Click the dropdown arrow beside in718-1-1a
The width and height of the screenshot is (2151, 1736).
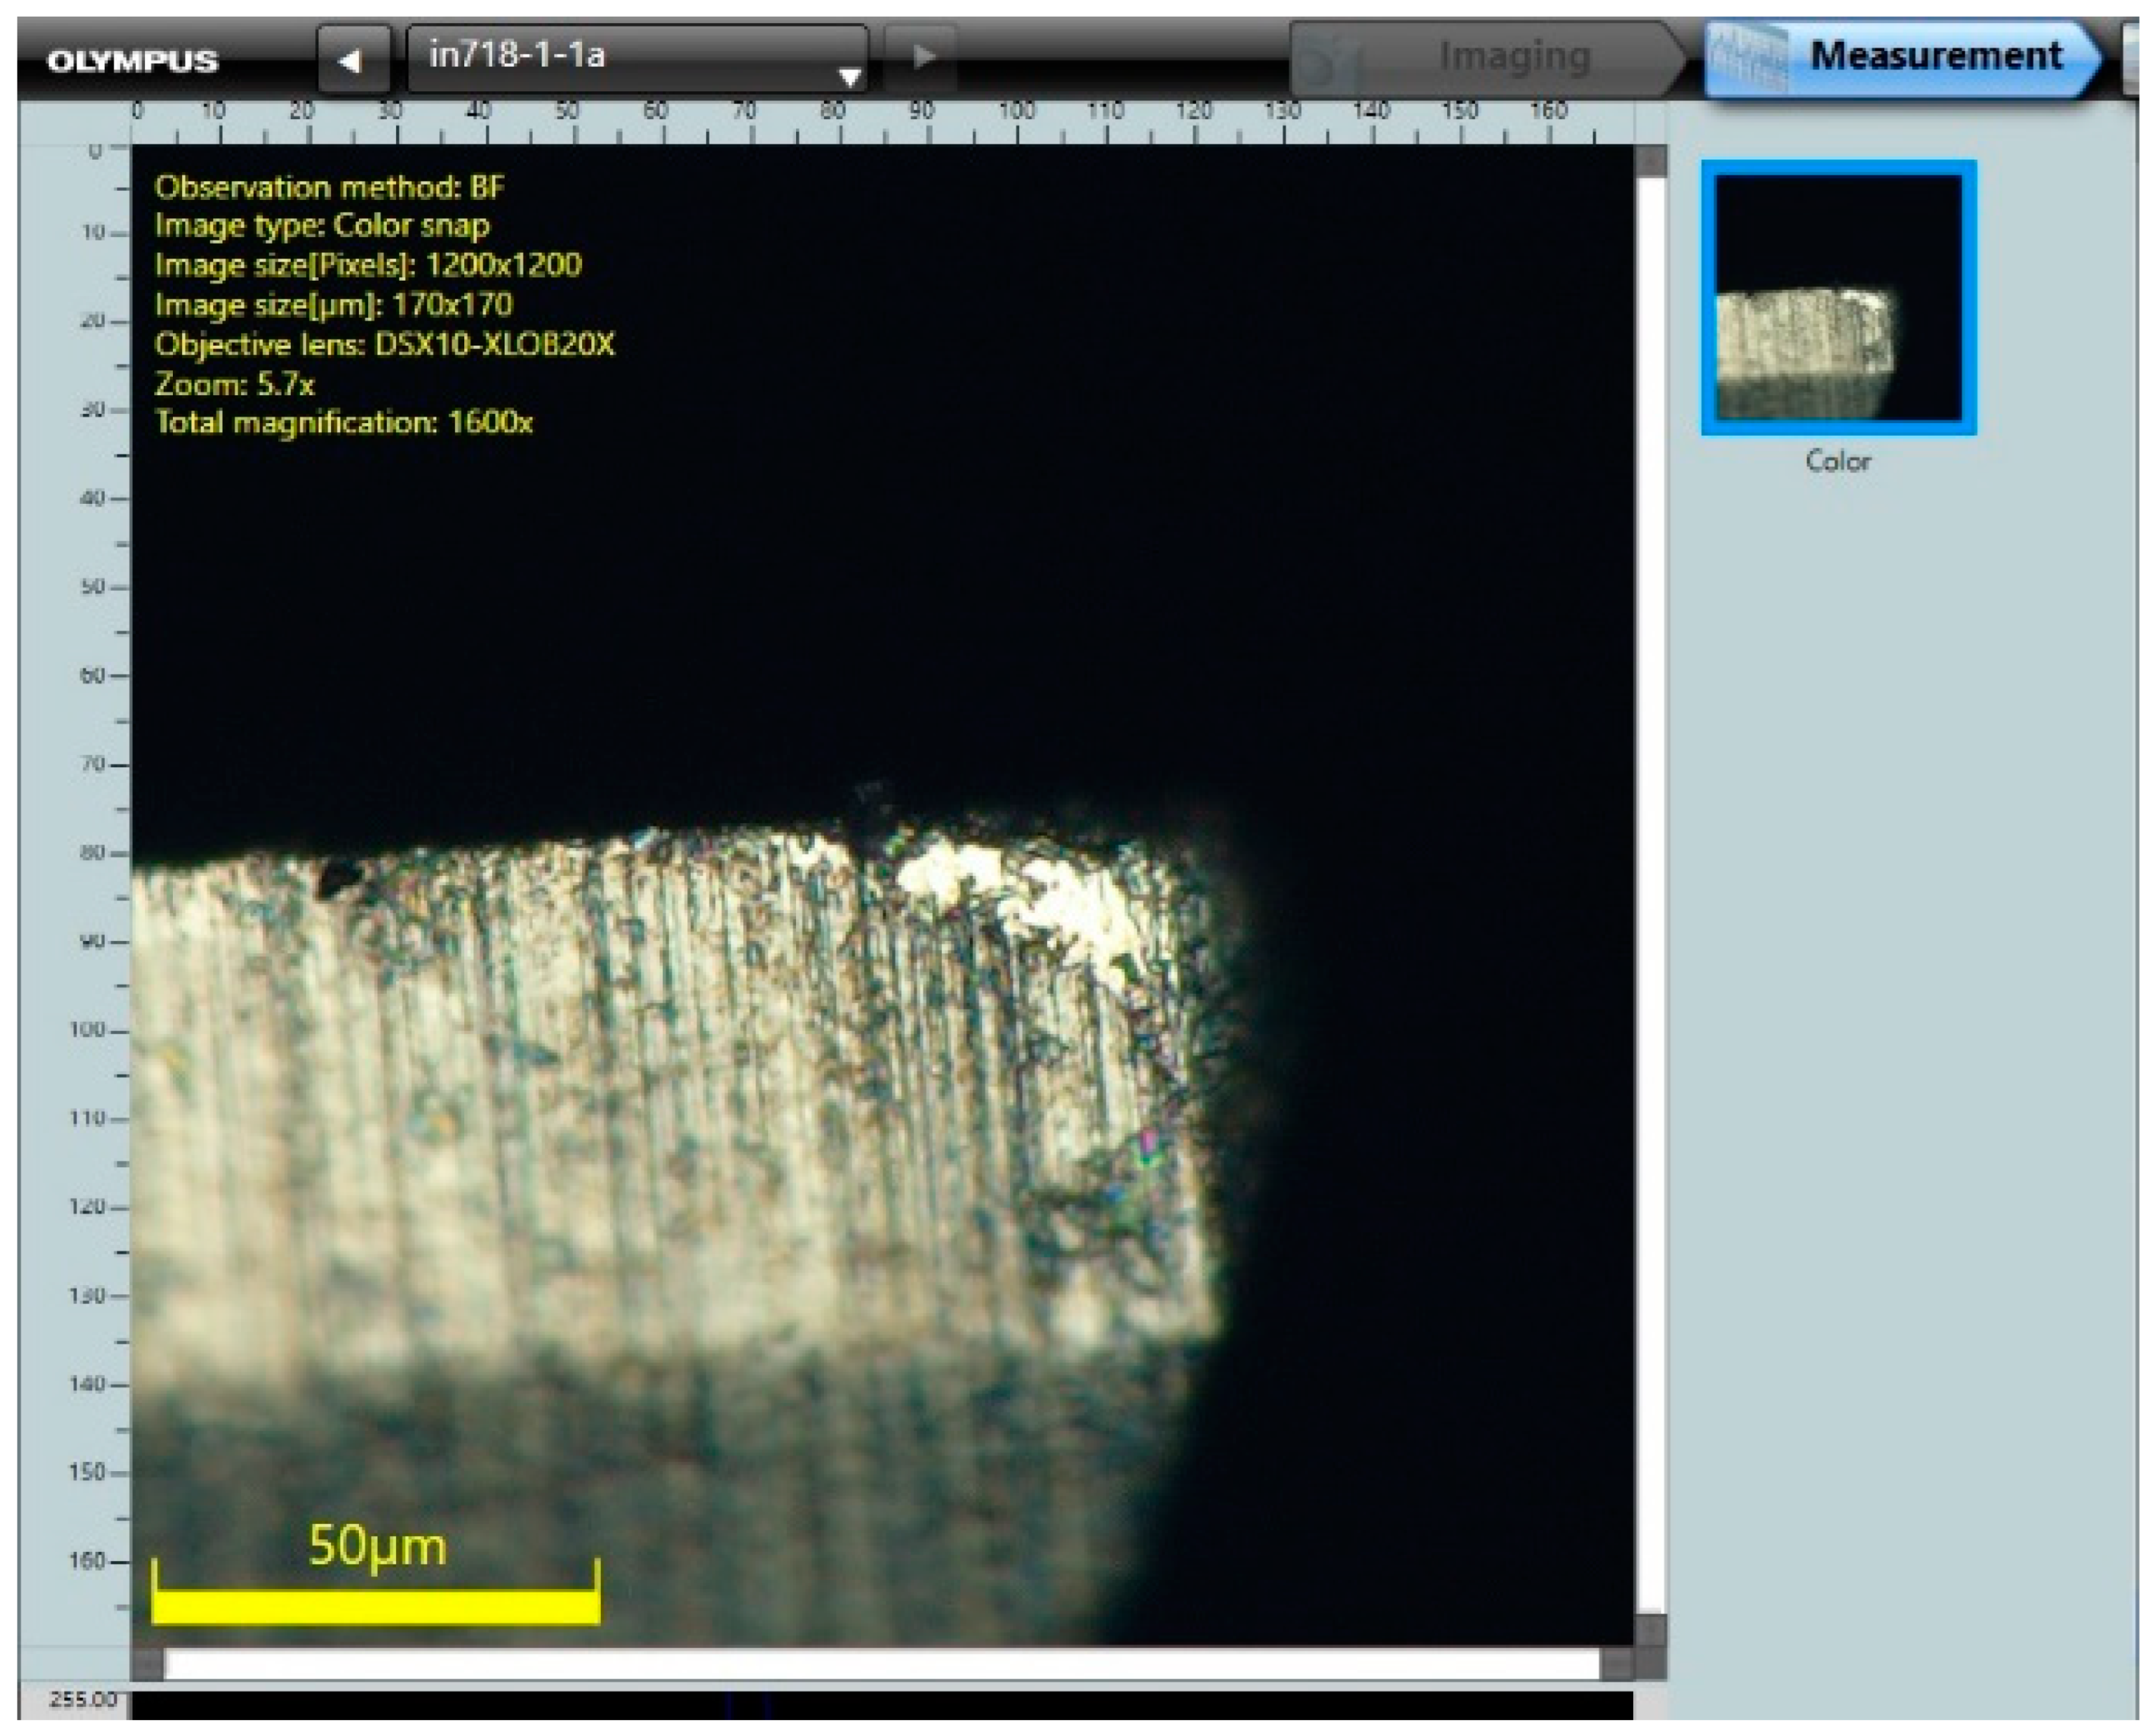[x=848, y=76]
